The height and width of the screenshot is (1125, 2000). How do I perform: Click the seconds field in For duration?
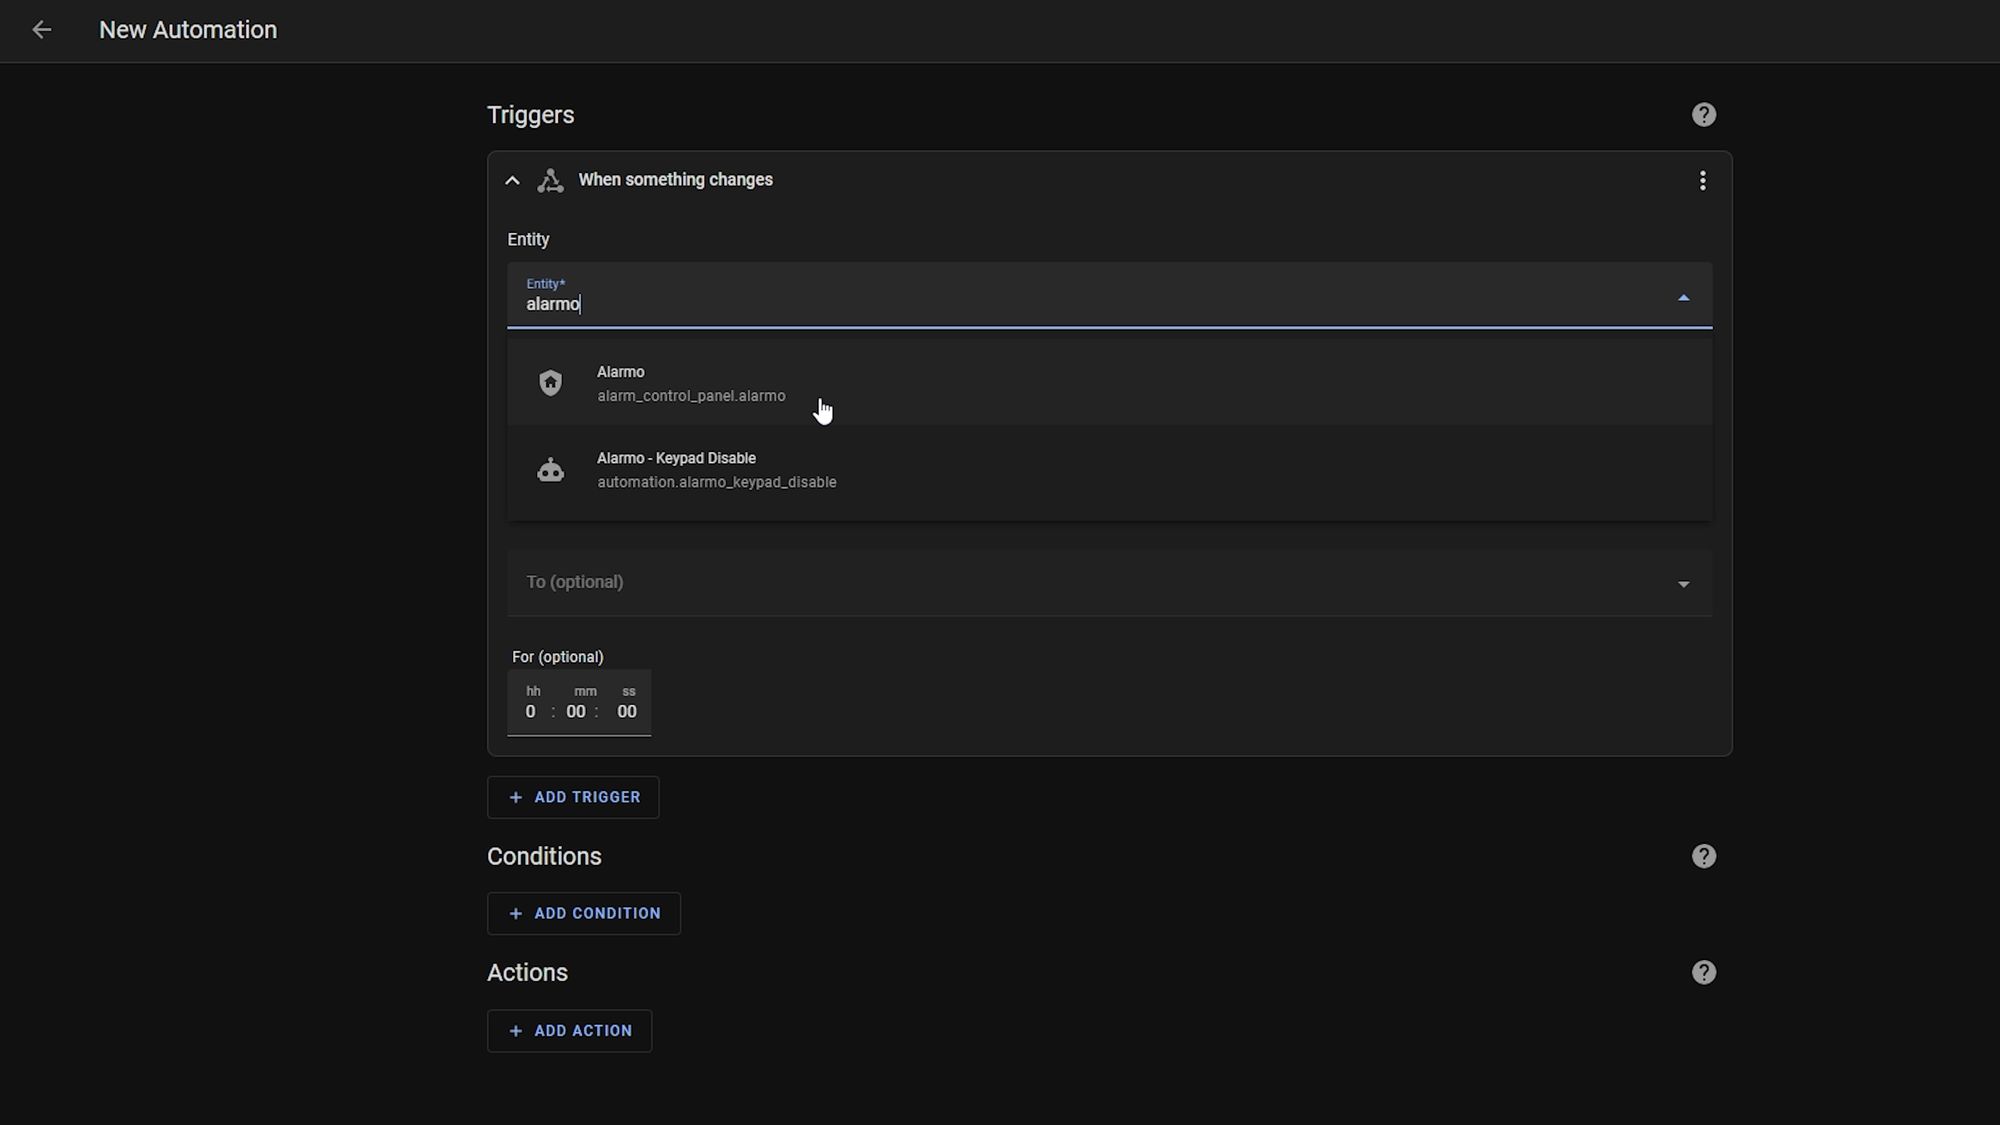coord(627,711)
